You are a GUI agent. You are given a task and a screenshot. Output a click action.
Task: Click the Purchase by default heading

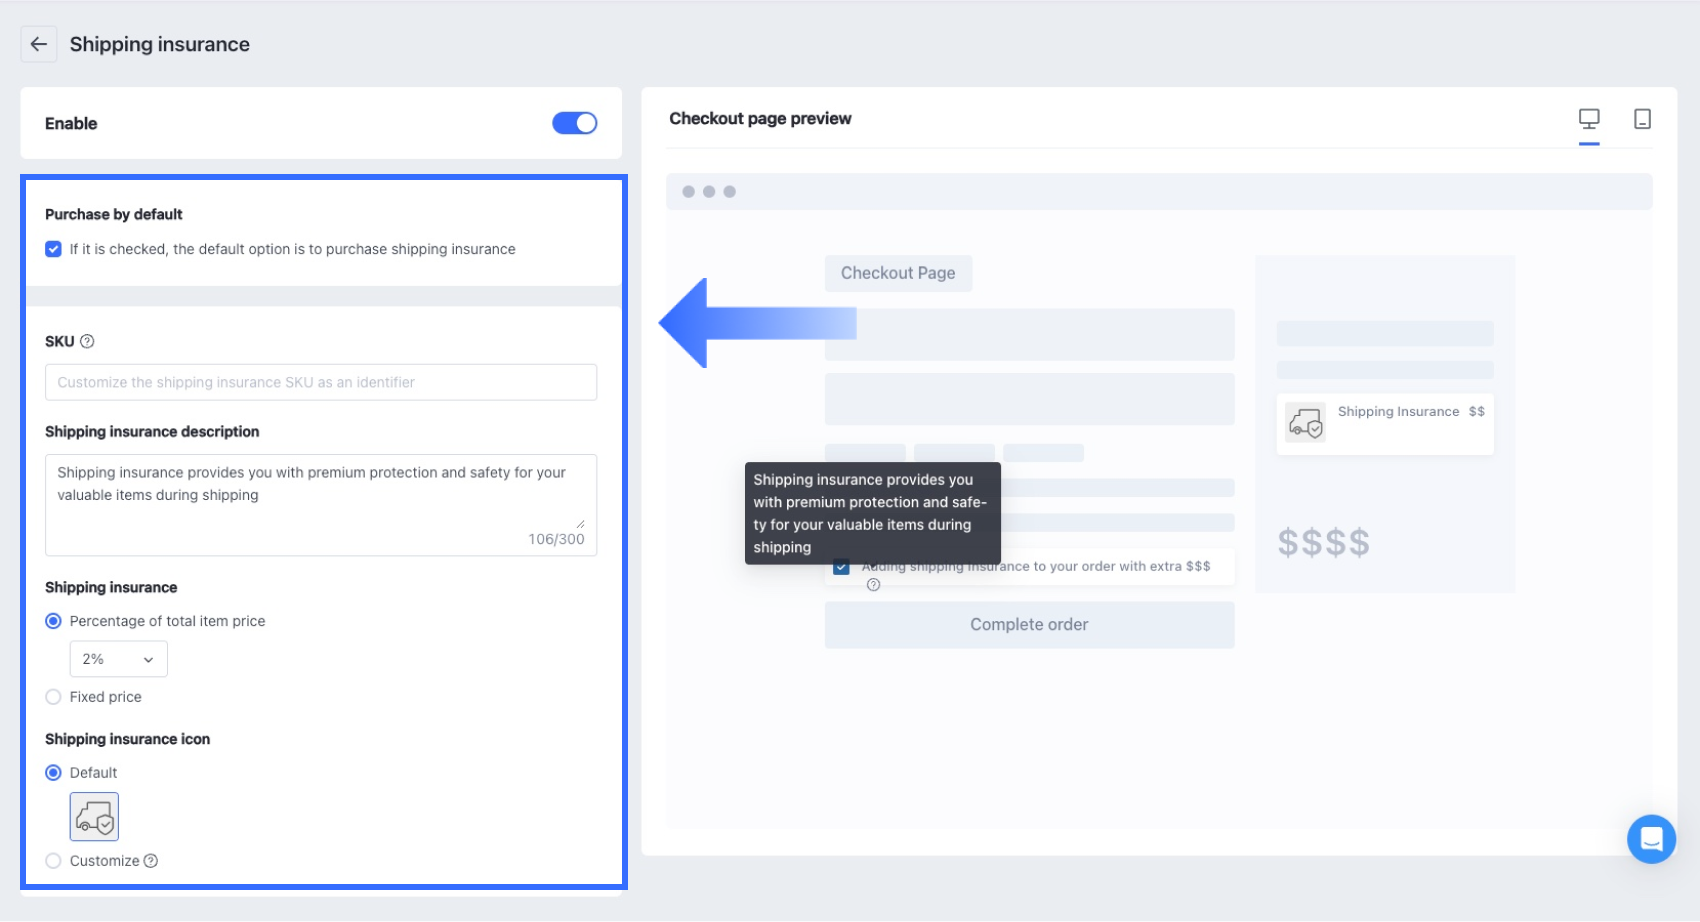(x=114, y=214)
